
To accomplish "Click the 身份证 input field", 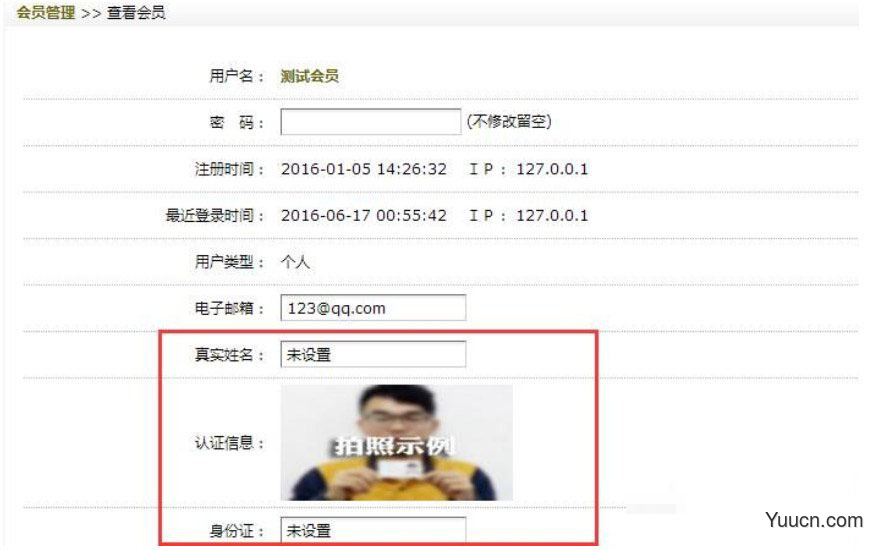I will point(373,530).
